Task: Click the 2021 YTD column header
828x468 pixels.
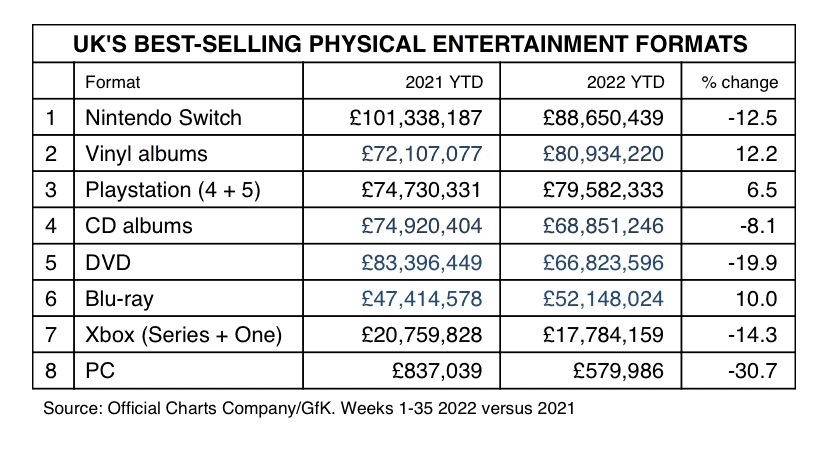Action: pyautogui.click(x=444, y=82)
